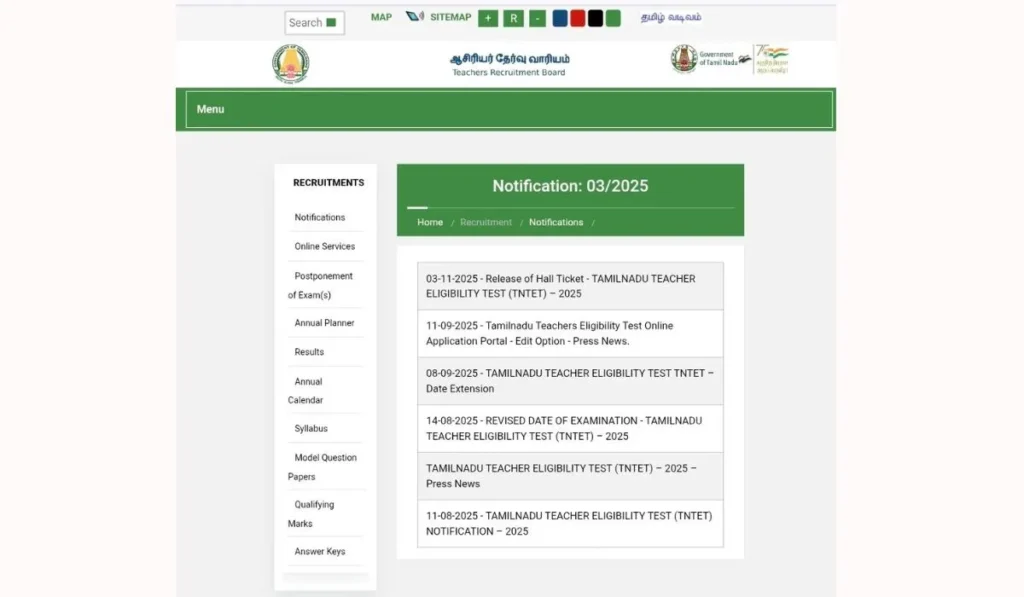The height and width of the screenshot is (597, 1024).
Task: Click the MAP link
Action: pyautogui.click(x=380, y=17)
